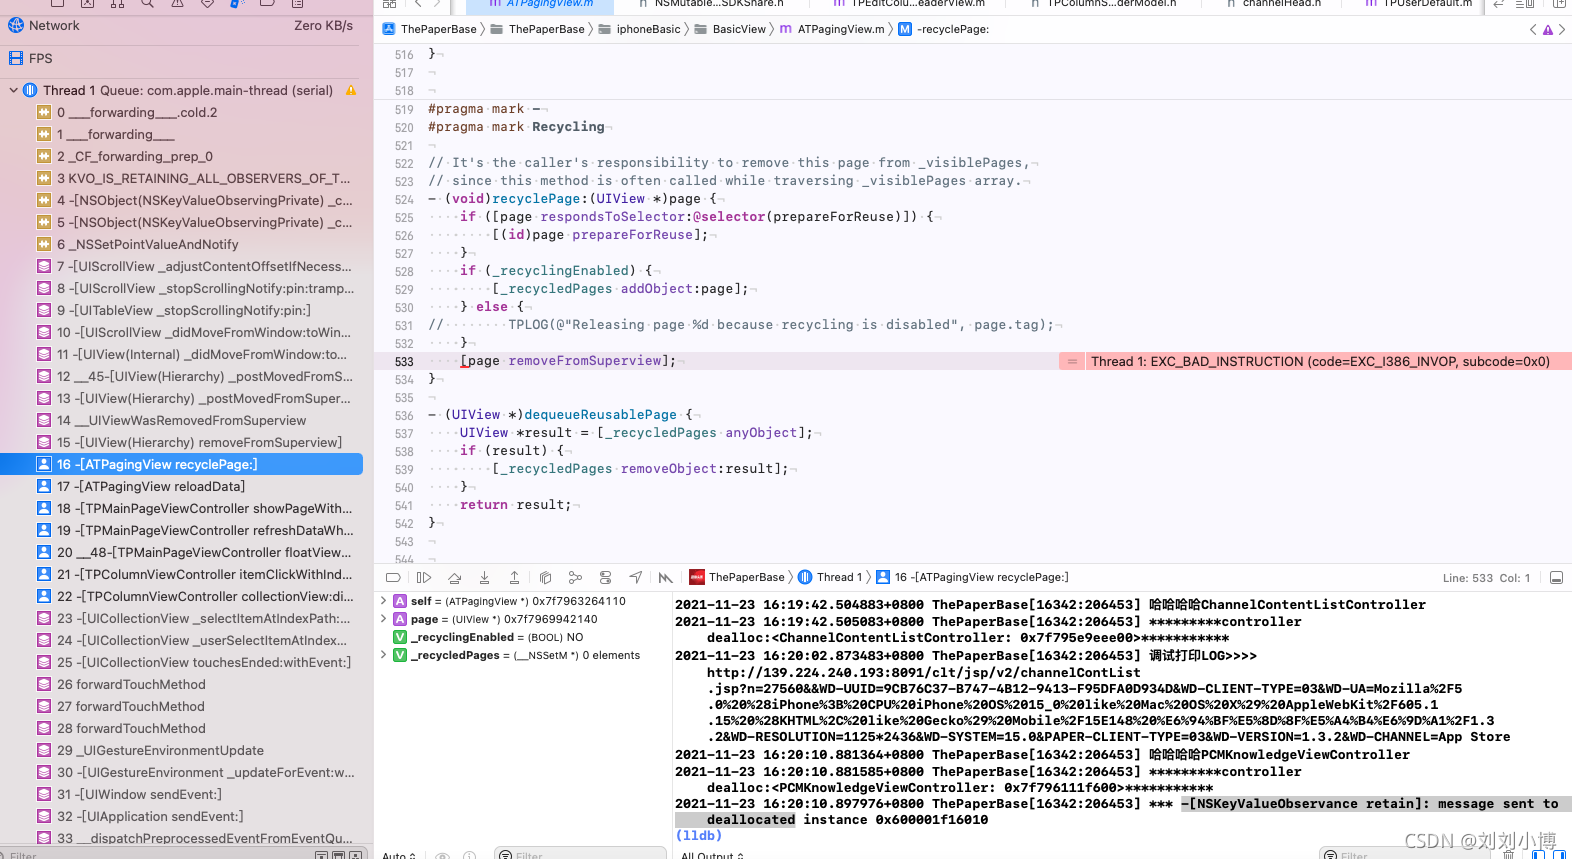The width and height of the screenshot is (1572, 859).
Task: Click ThePaperBase process in debug bar
Action: point(737,577)
